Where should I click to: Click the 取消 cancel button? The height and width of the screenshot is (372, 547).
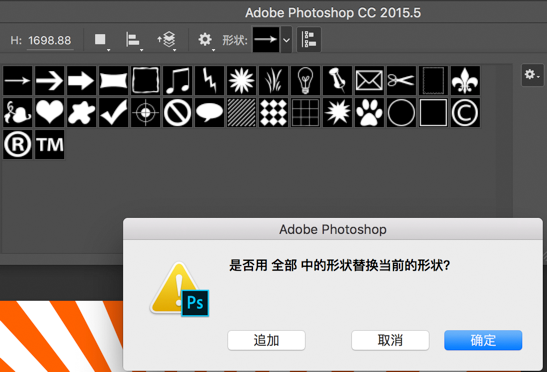(390, 340)
